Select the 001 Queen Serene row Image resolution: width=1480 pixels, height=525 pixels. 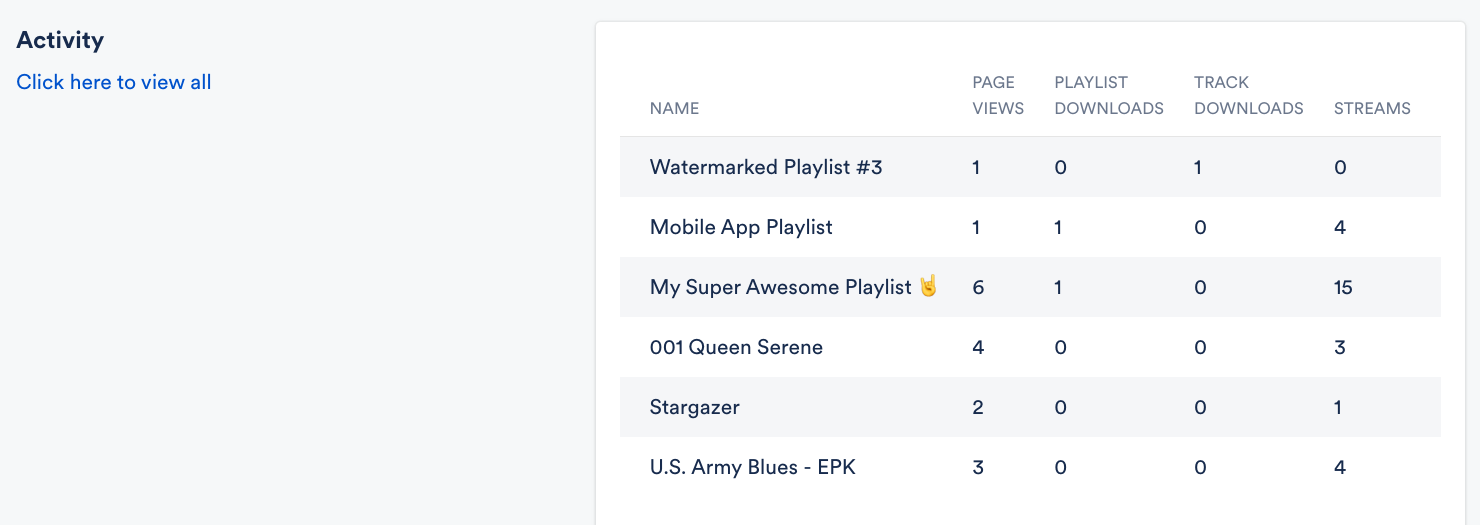tap(1030, 347)
